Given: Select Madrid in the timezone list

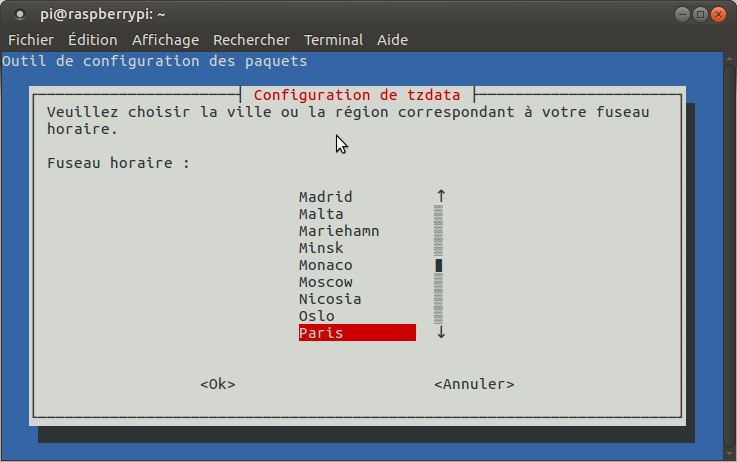Looking at the screenshot, I should [325, 197].
